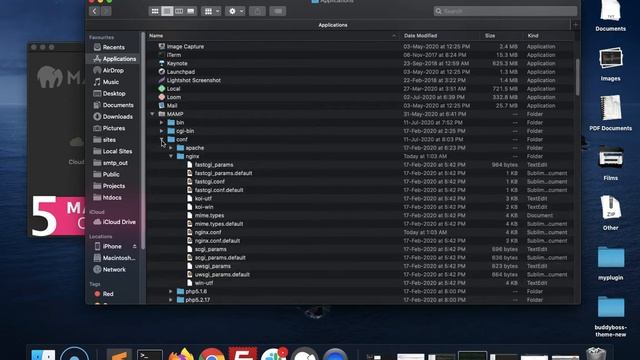Switch Finder to list view
640x360 pixels.
pyautogui.click(x=167, y=11)
